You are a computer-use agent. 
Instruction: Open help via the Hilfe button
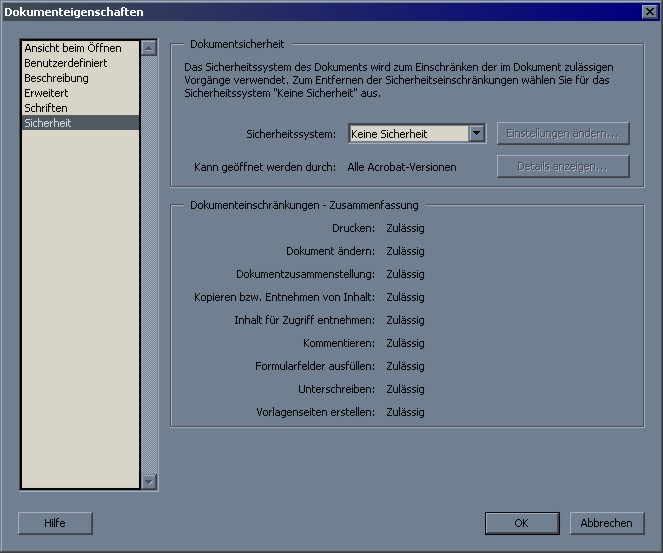55,523
